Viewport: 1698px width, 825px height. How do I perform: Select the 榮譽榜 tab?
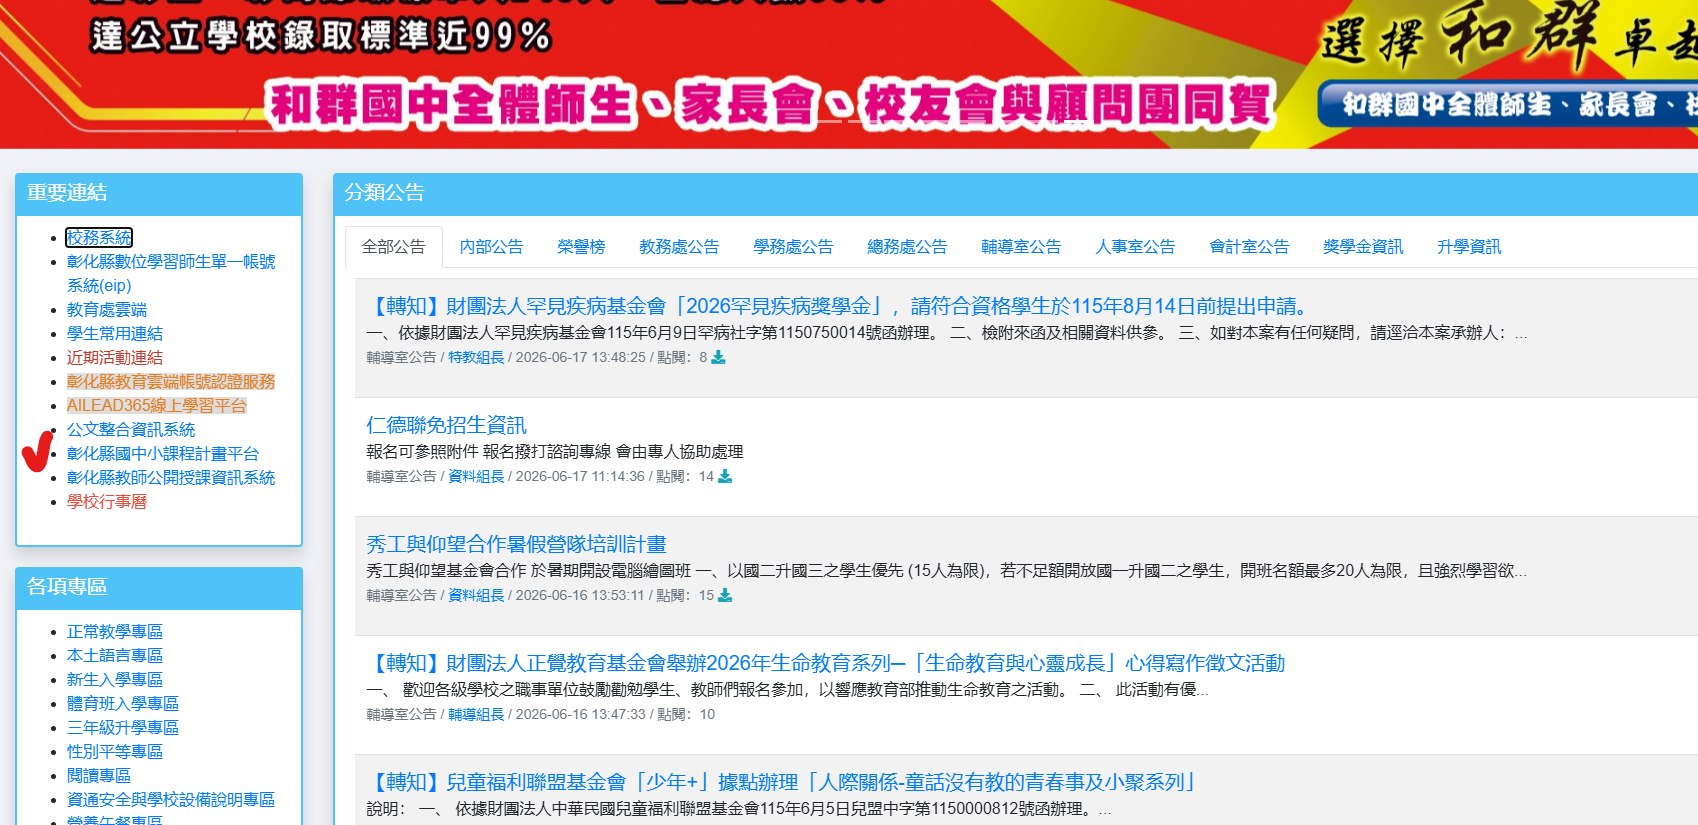[x=581, y=247]
